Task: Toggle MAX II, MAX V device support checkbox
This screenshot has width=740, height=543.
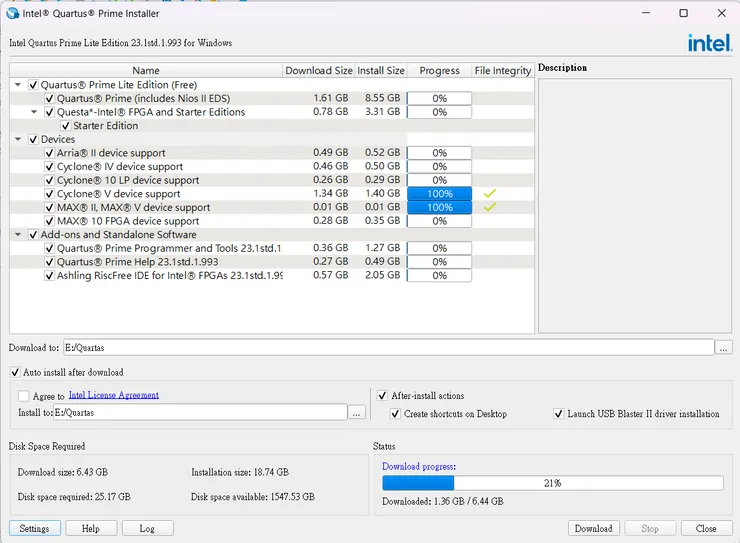Action: pyautogui.click(x=50, y=208)
